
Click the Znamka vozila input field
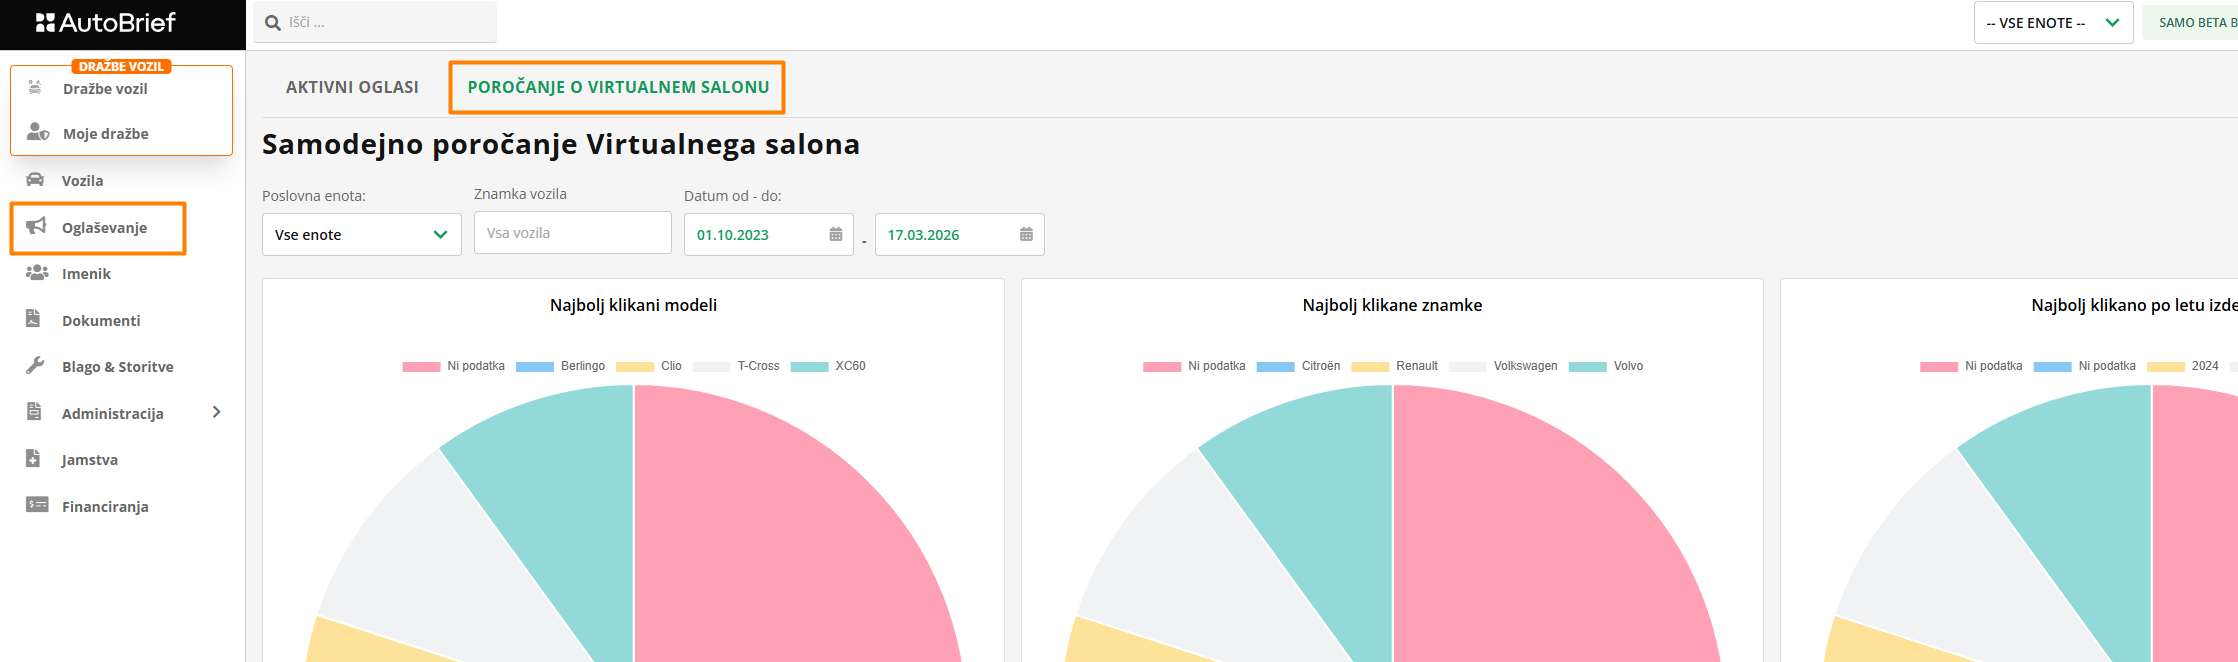(x=572, y=233)
